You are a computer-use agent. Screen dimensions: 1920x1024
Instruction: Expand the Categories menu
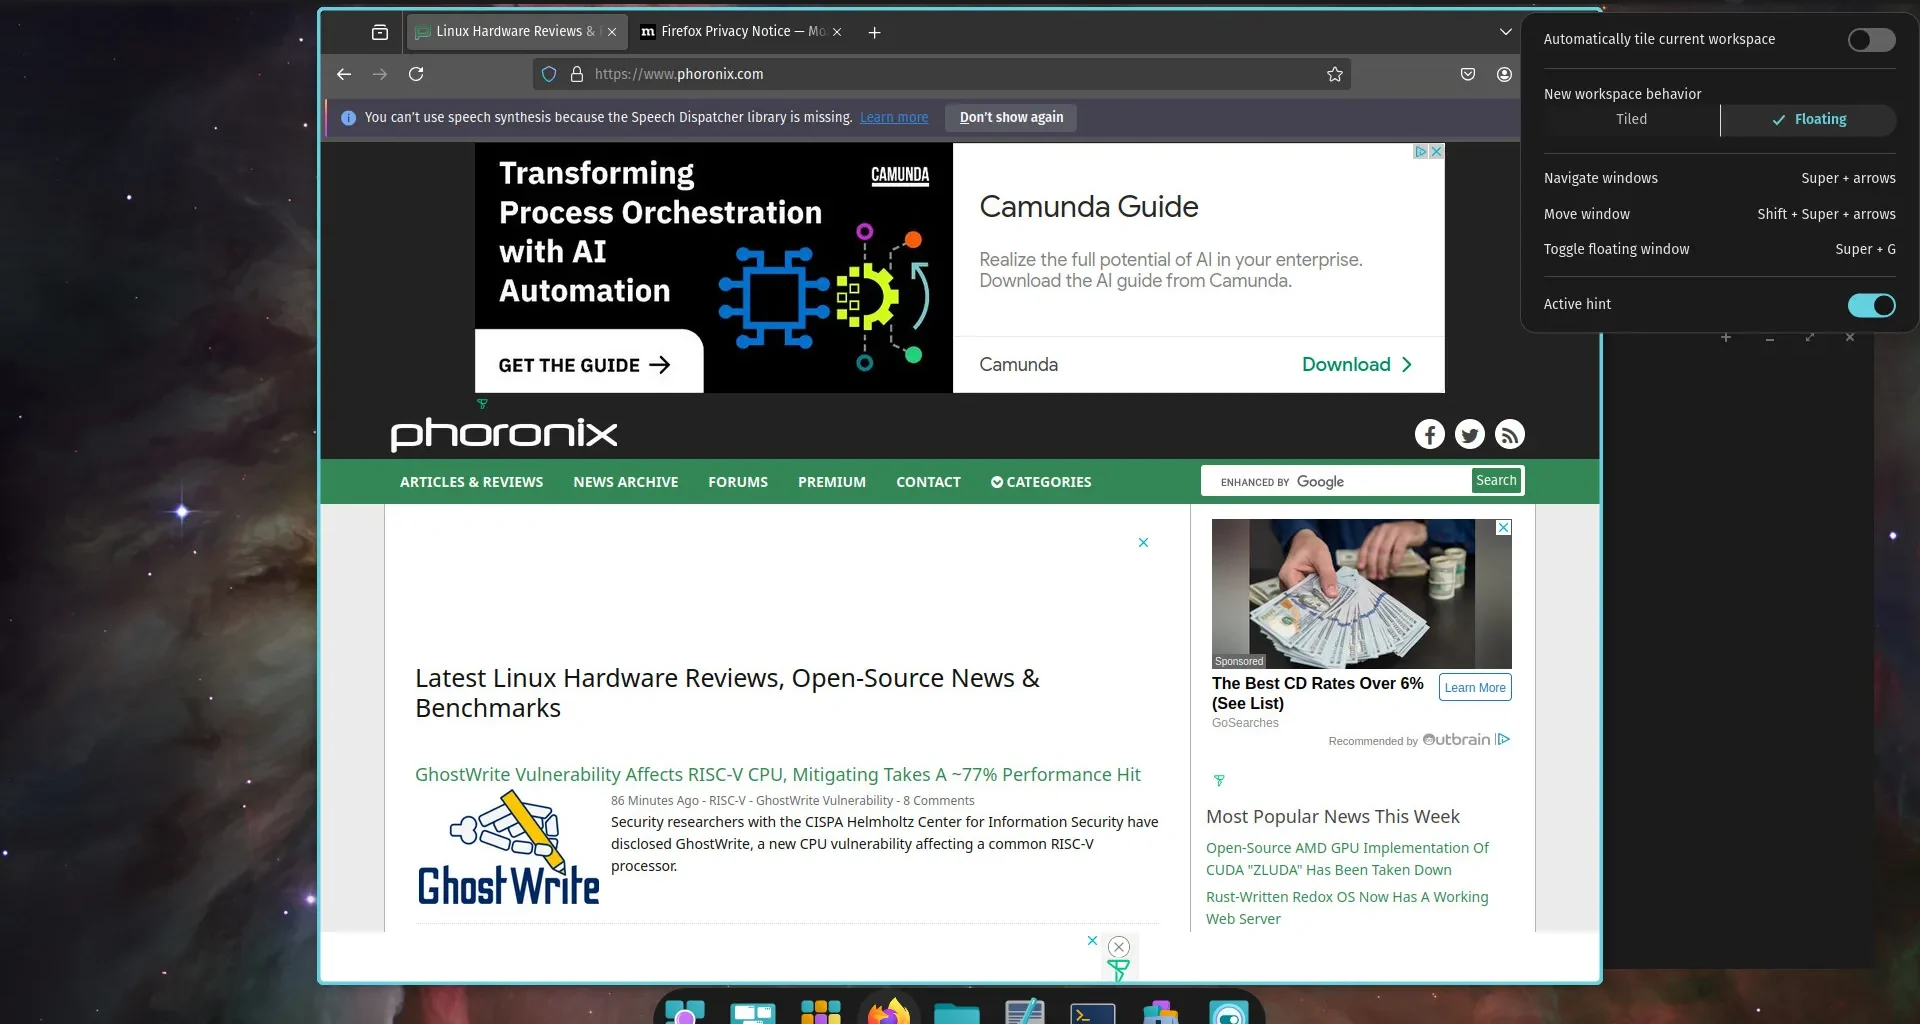tap(1041, 482)
